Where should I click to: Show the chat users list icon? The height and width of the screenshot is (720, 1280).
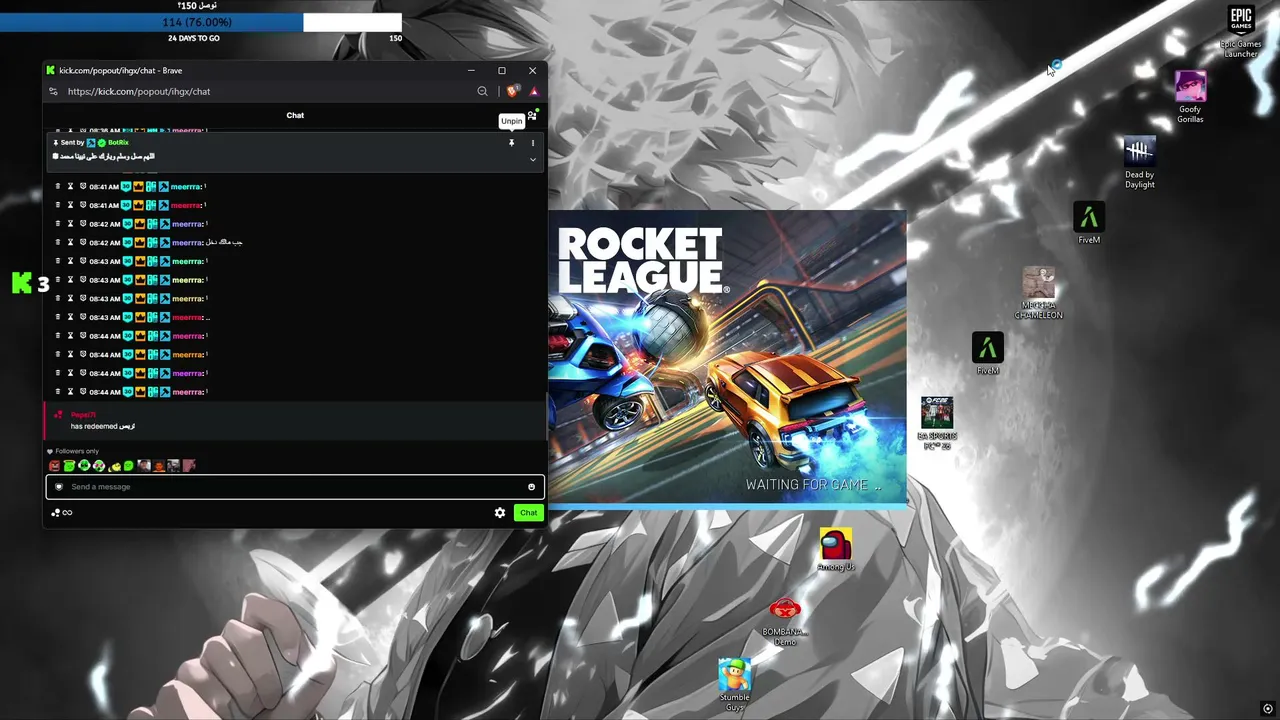(532, 115)
